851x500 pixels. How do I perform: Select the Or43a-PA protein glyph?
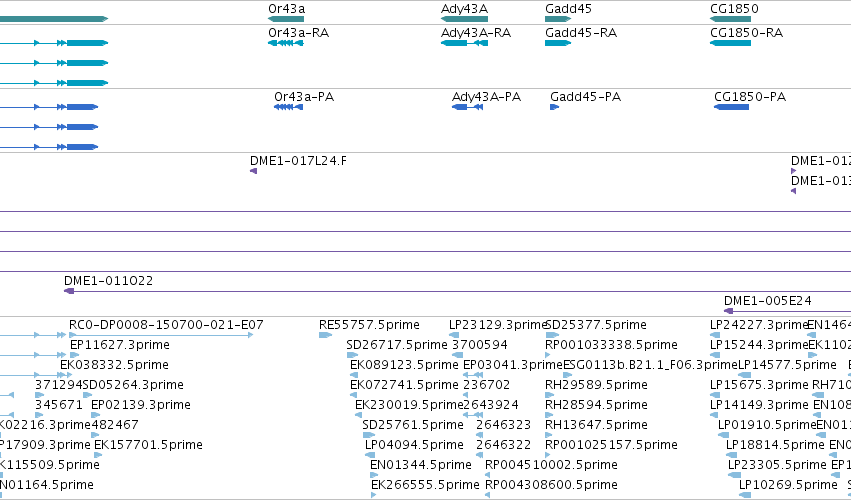coord(289,107)
